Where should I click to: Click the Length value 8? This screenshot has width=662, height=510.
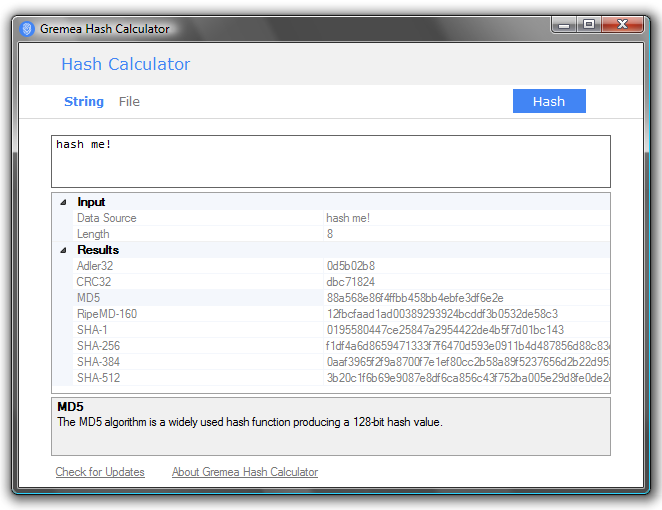click(330, 234)
